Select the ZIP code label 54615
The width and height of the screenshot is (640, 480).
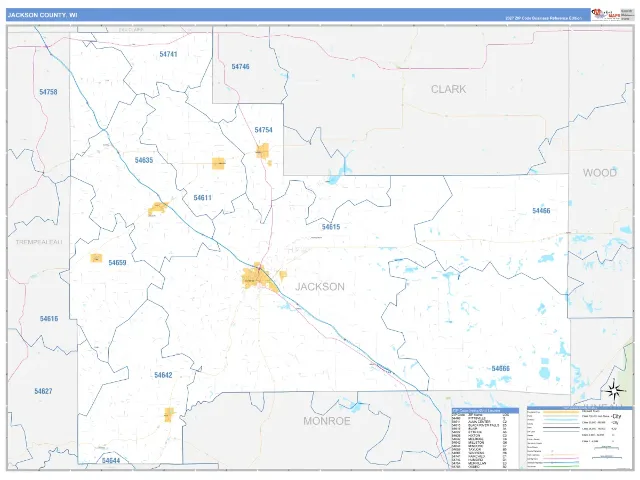click(x=331, y=227)
